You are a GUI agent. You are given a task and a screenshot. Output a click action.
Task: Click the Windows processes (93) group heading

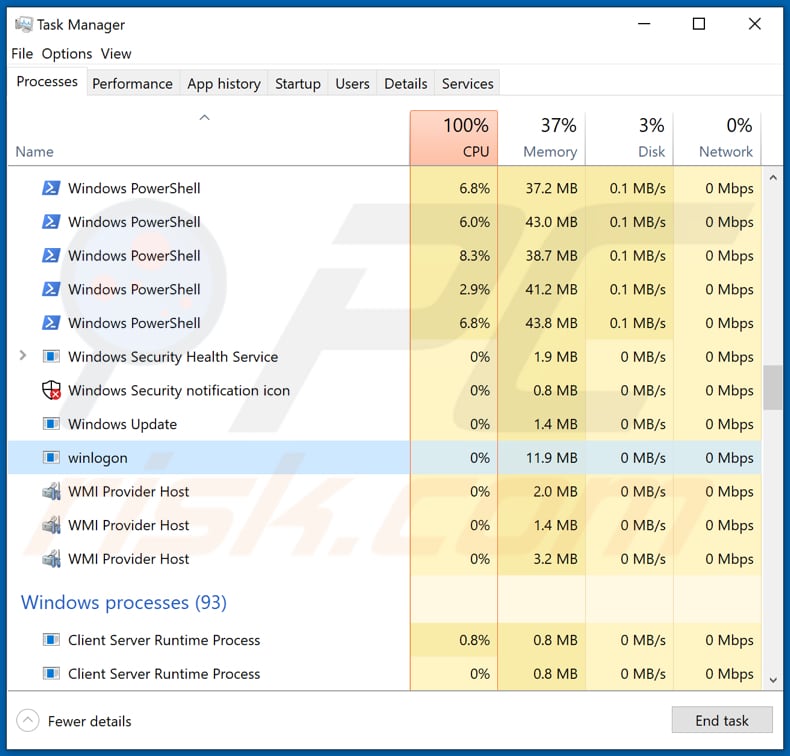click(123, 602)
